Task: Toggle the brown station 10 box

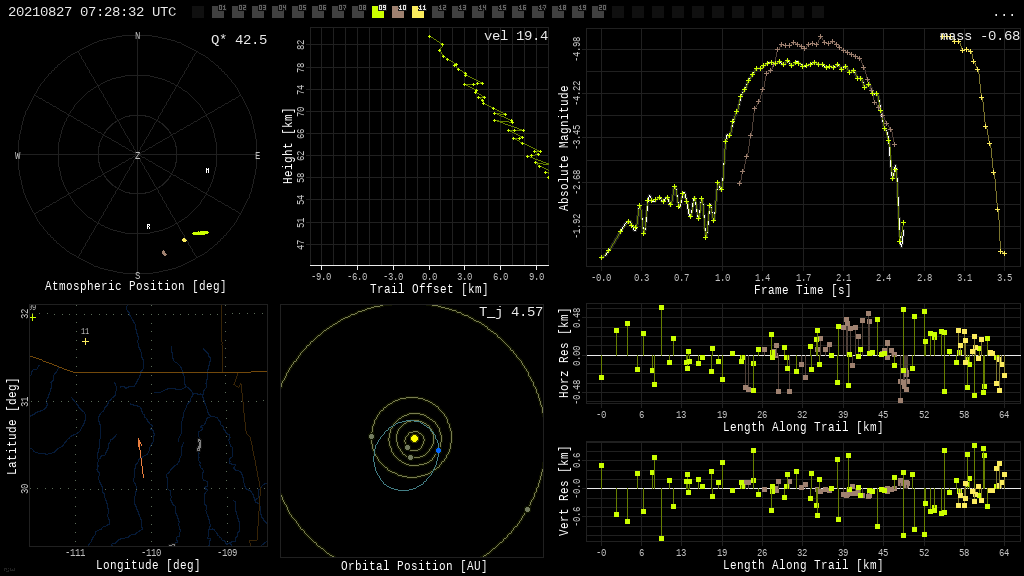Action: coord(398,12)
